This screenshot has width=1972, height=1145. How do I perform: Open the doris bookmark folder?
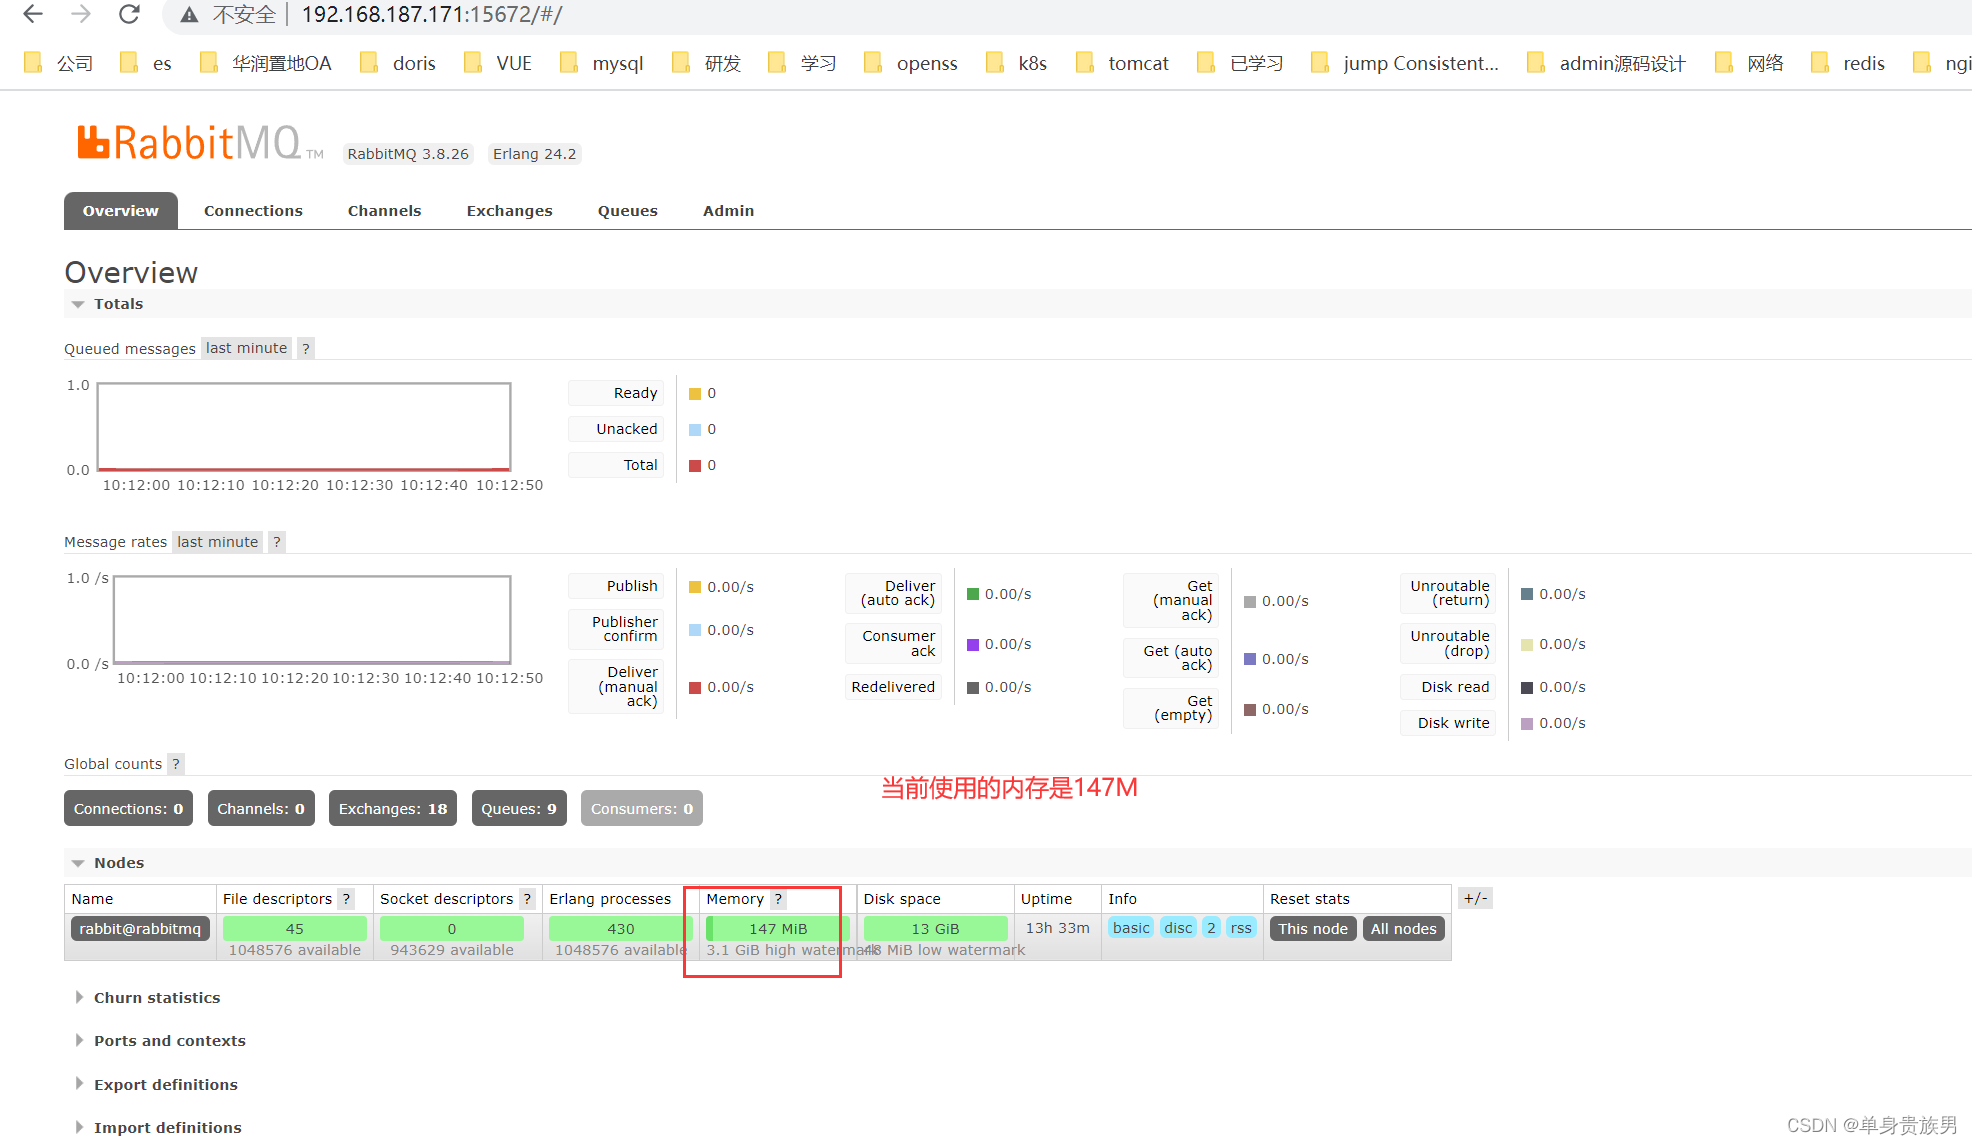399,63
